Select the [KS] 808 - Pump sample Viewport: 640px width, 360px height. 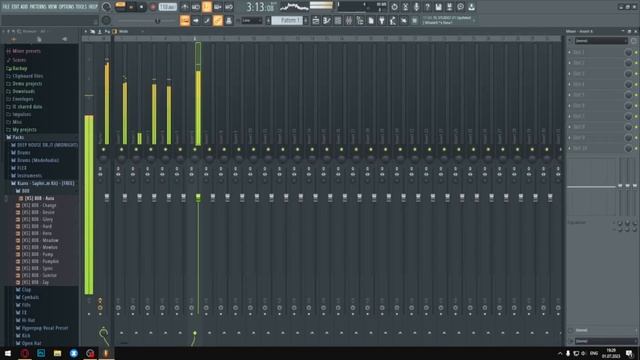click(x=35, y=254)
